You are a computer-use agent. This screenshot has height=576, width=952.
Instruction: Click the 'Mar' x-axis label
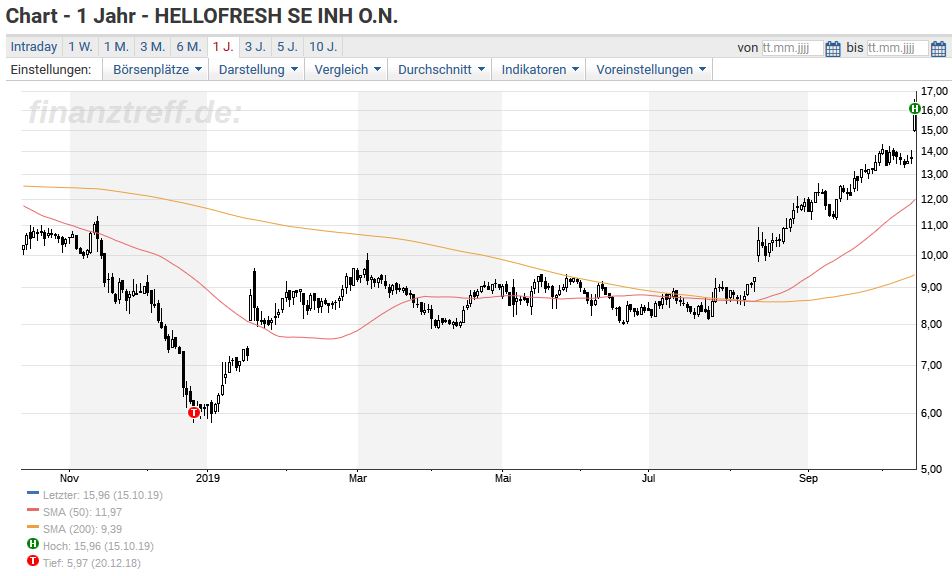[x=358, y=478]
